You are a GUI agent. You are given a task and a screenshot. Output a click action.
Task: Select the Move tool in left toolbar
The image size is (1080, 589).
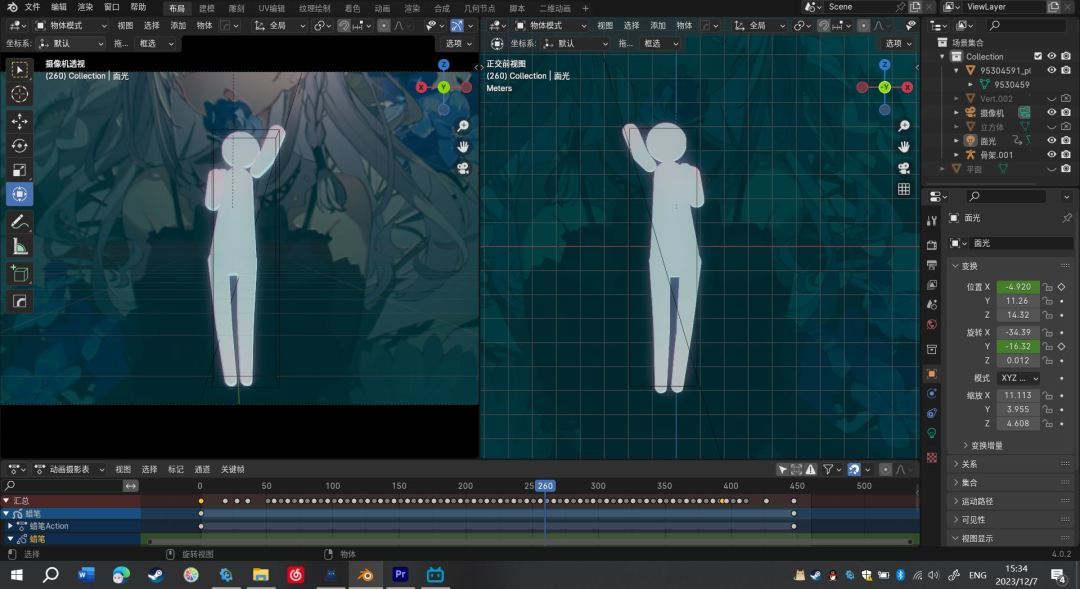19,120
